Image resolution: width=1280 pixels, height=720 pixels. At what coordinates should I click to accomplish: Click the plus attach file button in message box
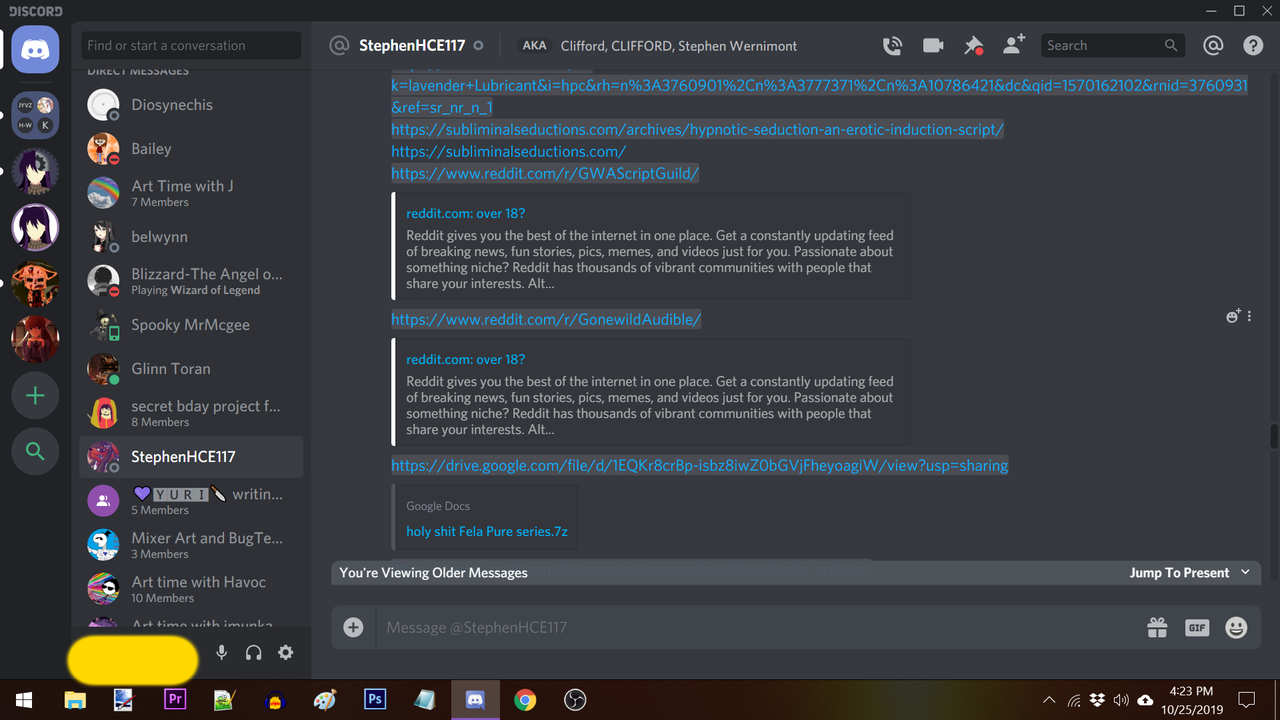[x=353, y=627]
